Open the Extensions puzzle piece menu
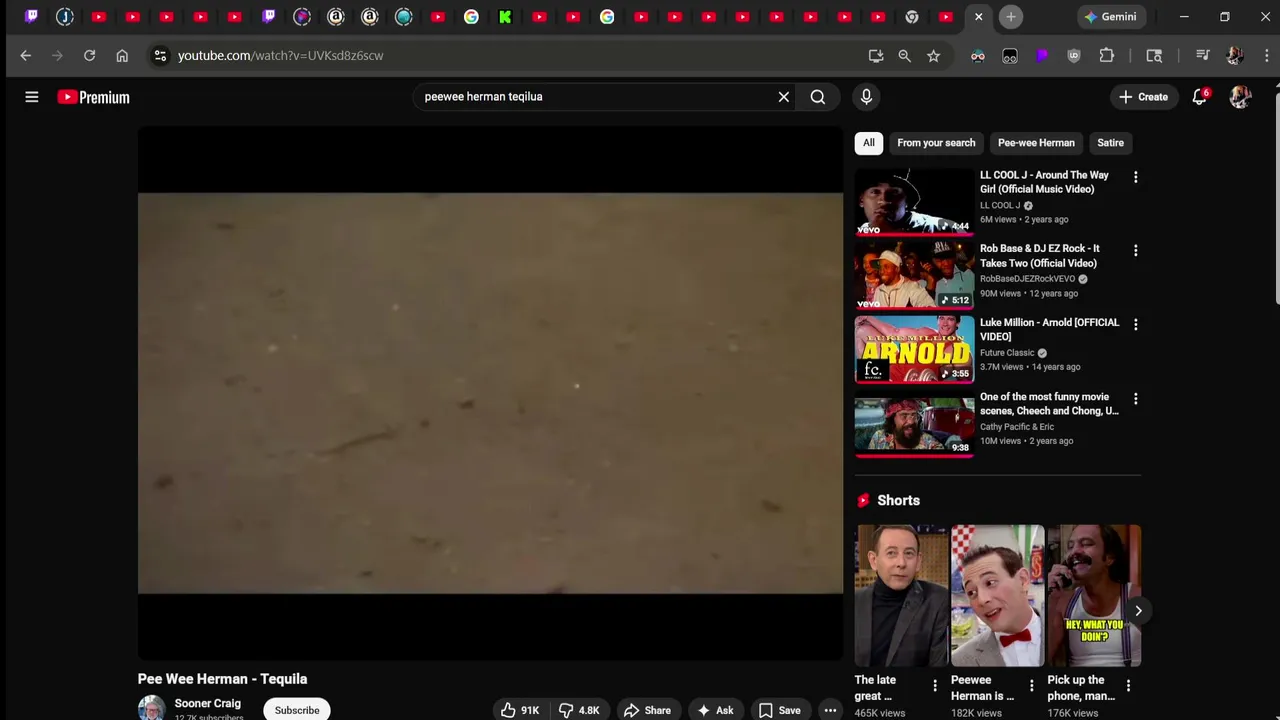1280x720 pixels. point(1107,56)
